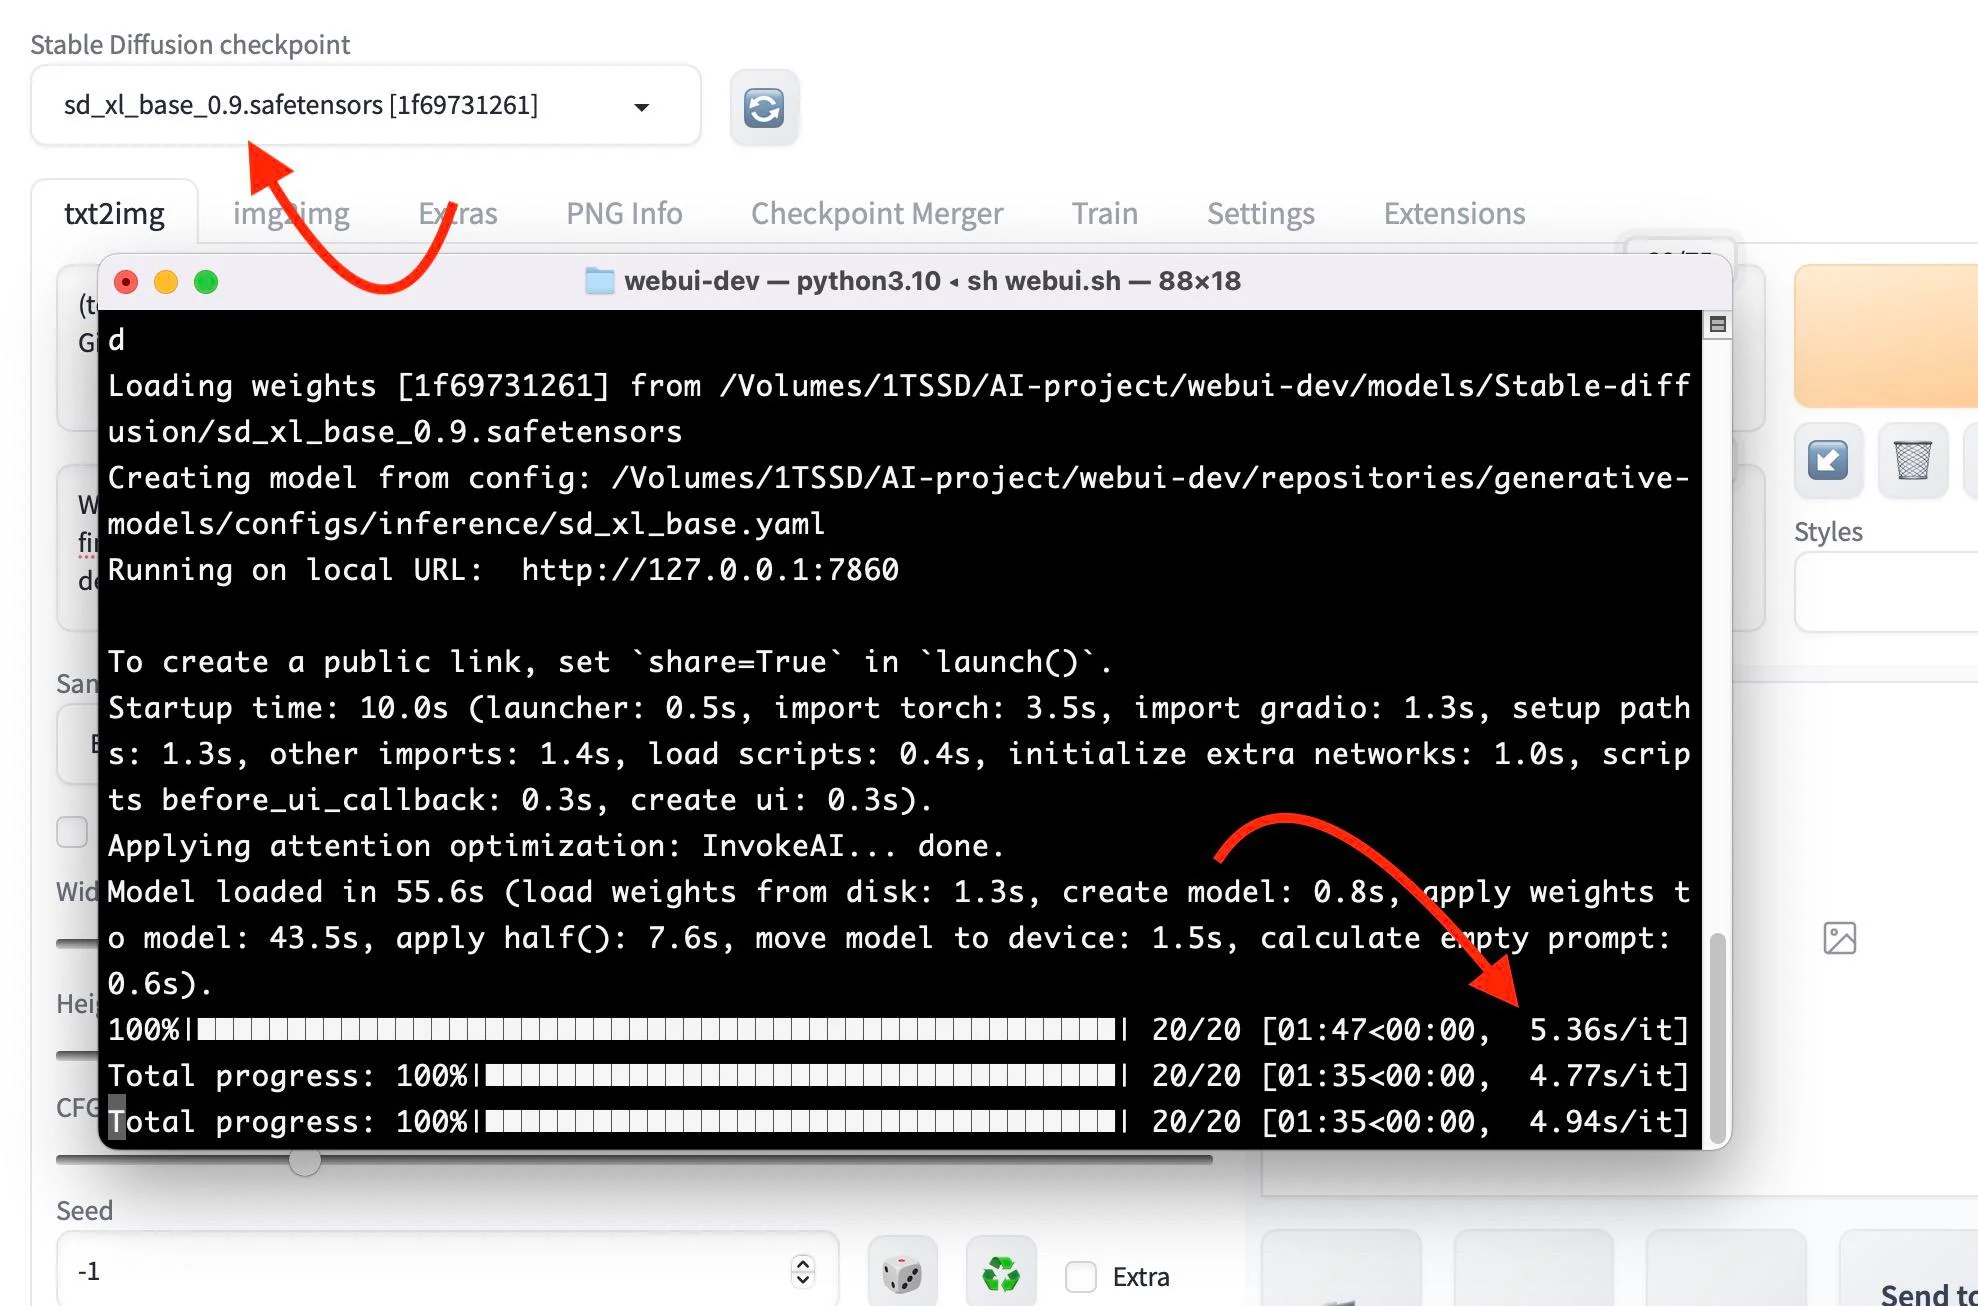Apply selected style with the arrow icon
Screen dimensions: 1978x1306
(x=1828, y=461)
